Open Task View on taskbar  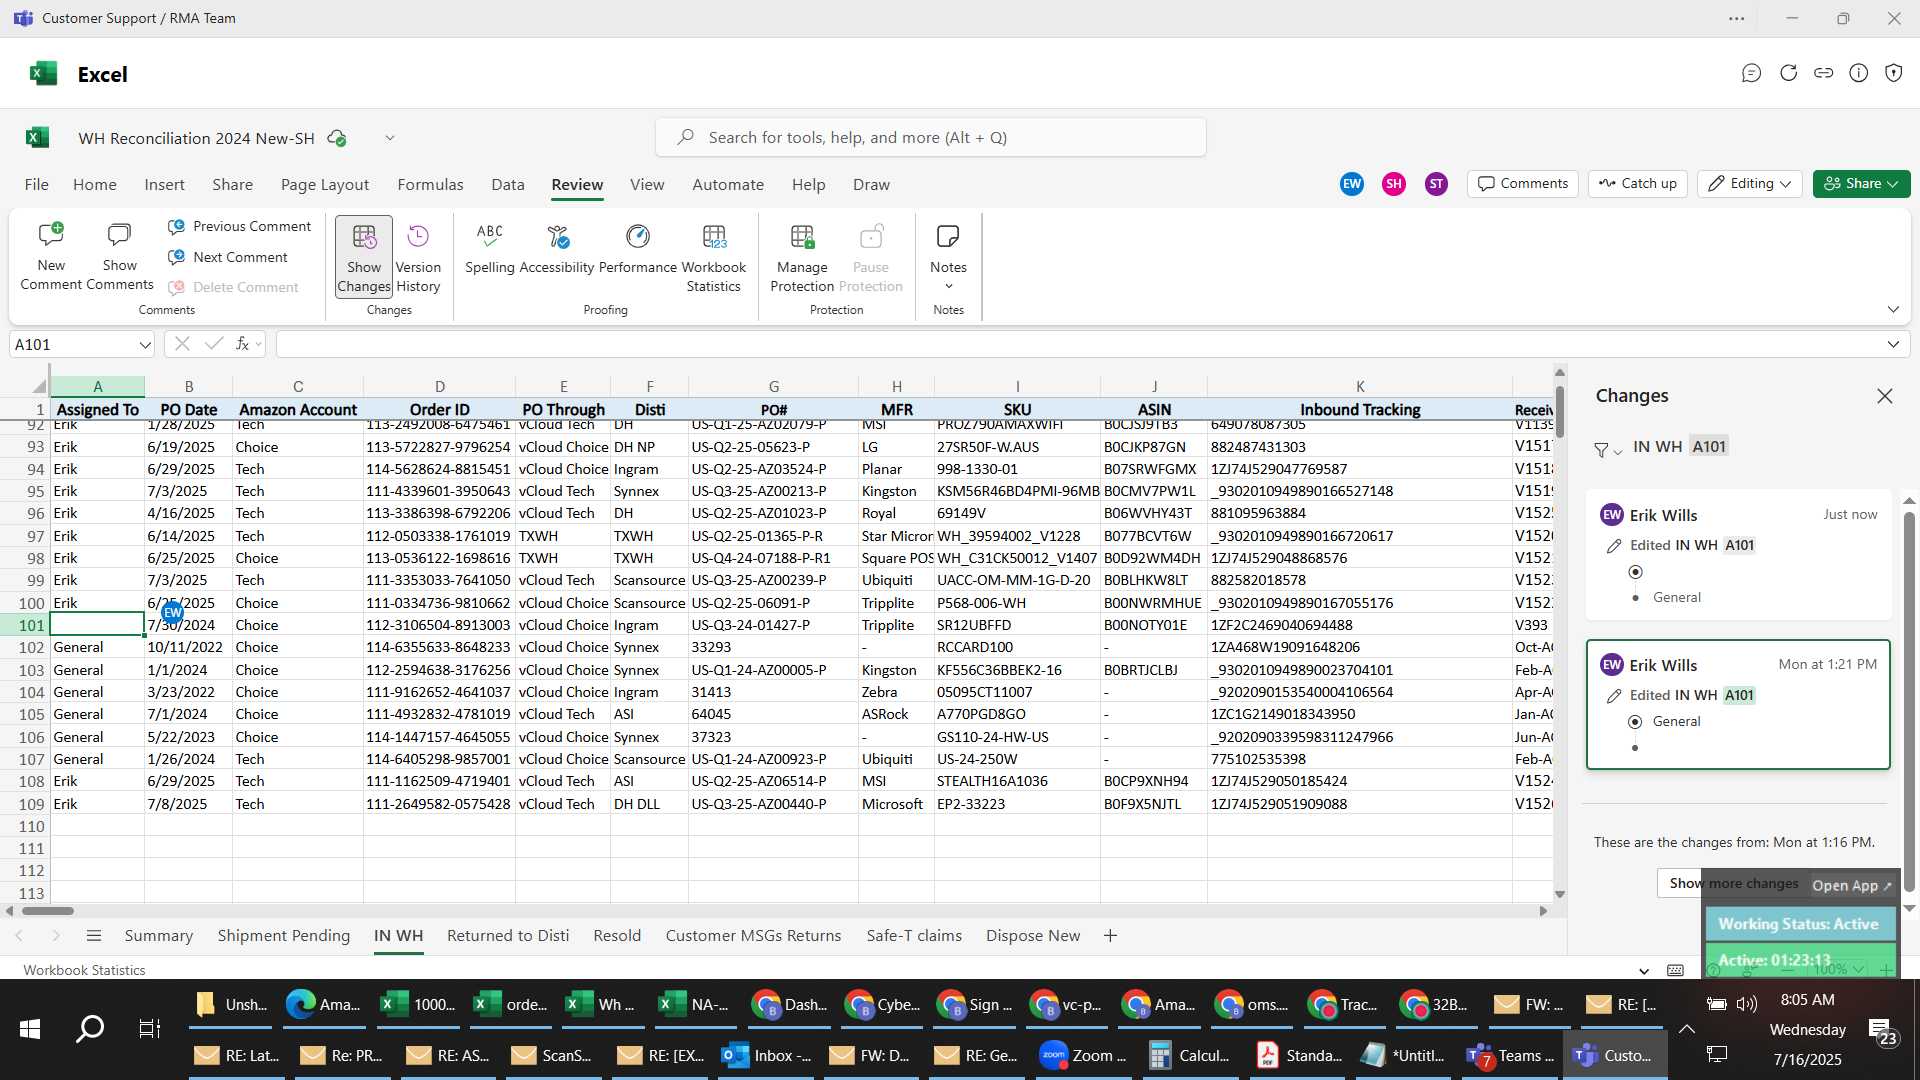(x=149, y=1029)
